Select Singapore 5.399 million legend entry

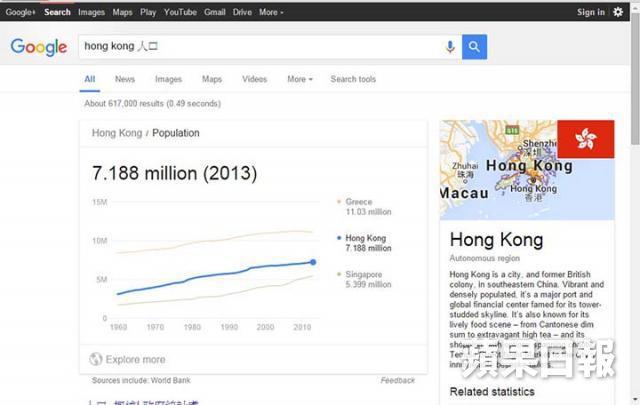tap(364, 279)
